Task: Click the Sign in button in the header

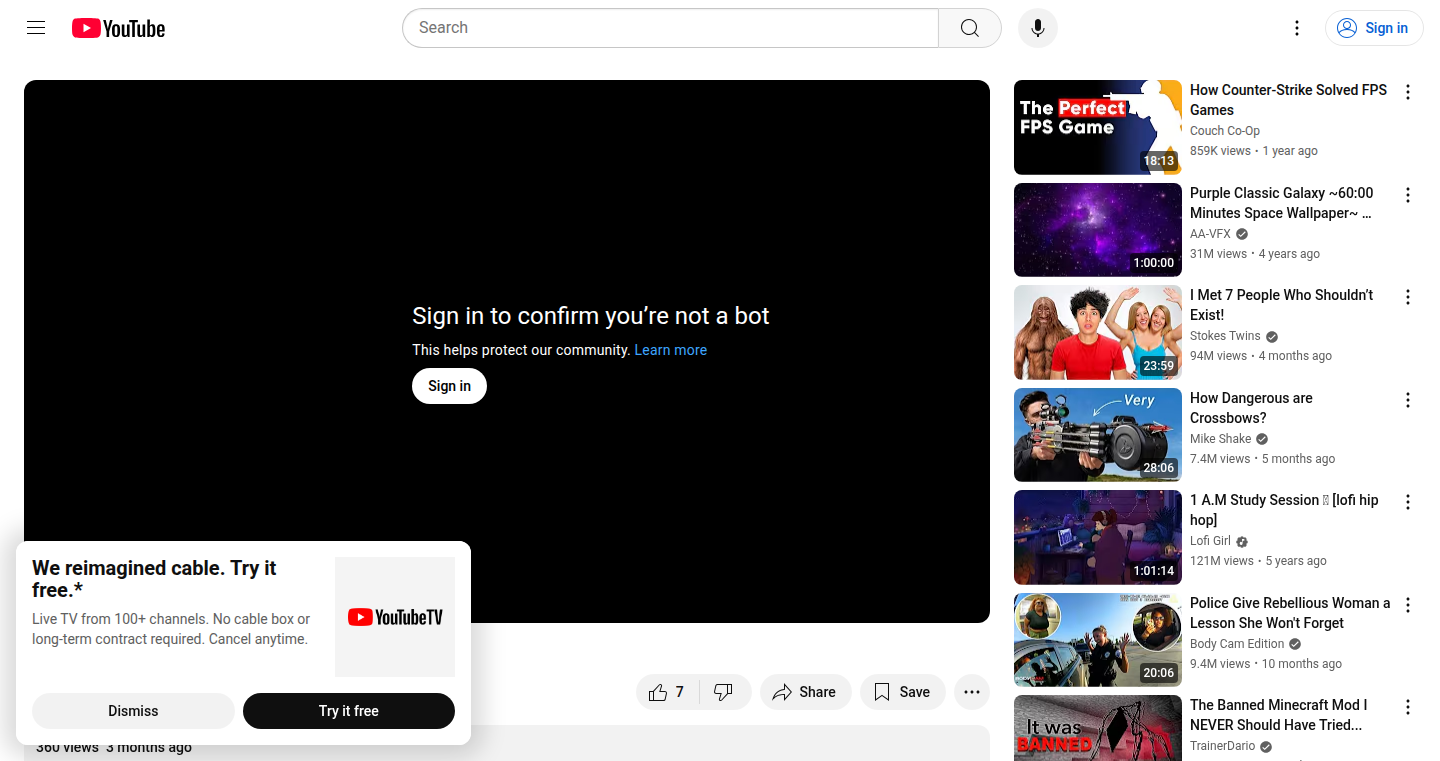Action: click(1374, 28)
